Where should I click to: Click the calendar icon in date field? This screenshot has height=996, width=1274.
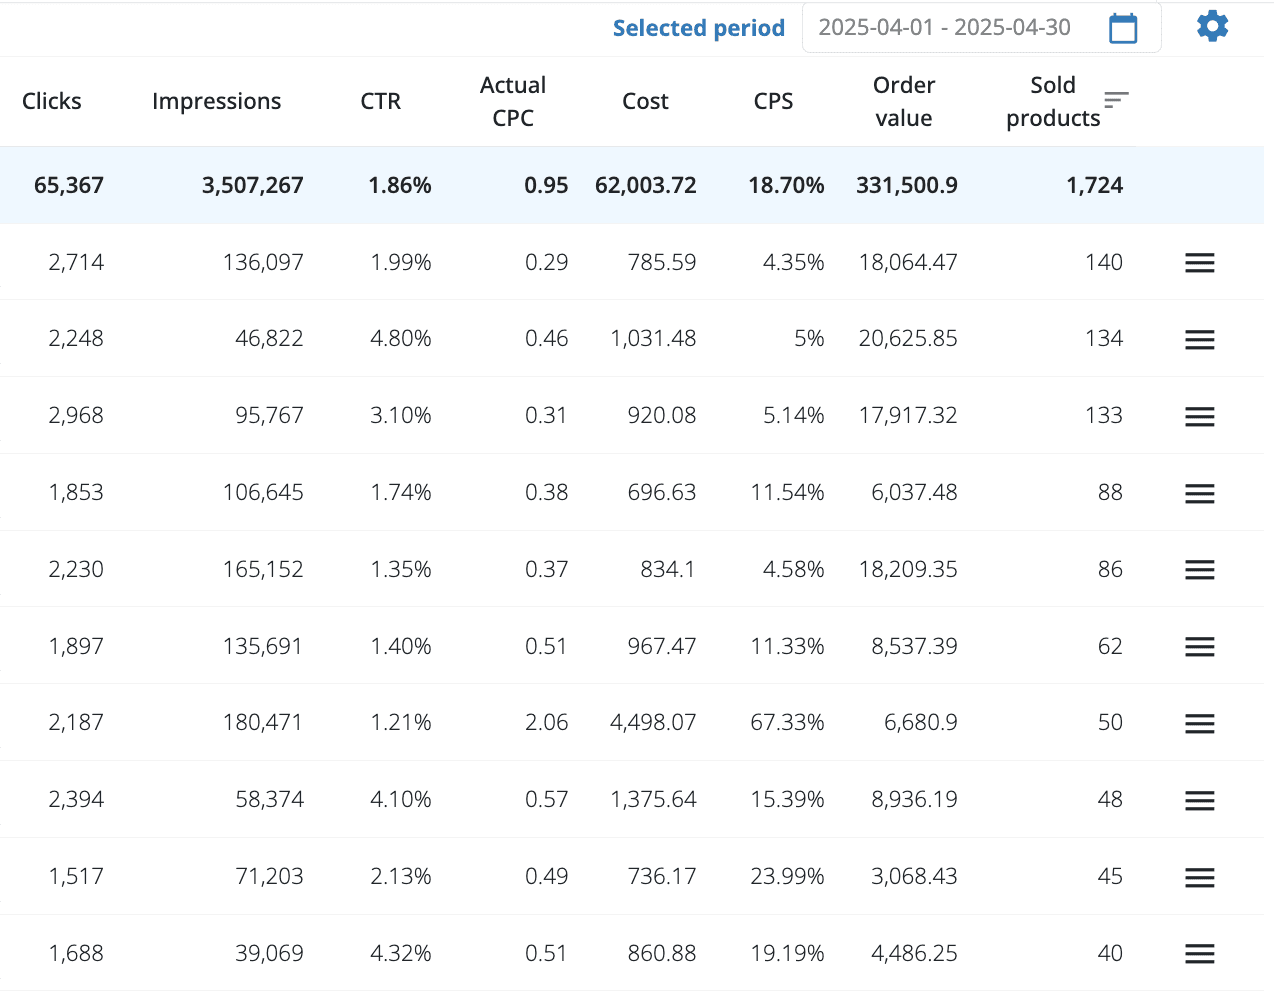tap(1123, 28)
